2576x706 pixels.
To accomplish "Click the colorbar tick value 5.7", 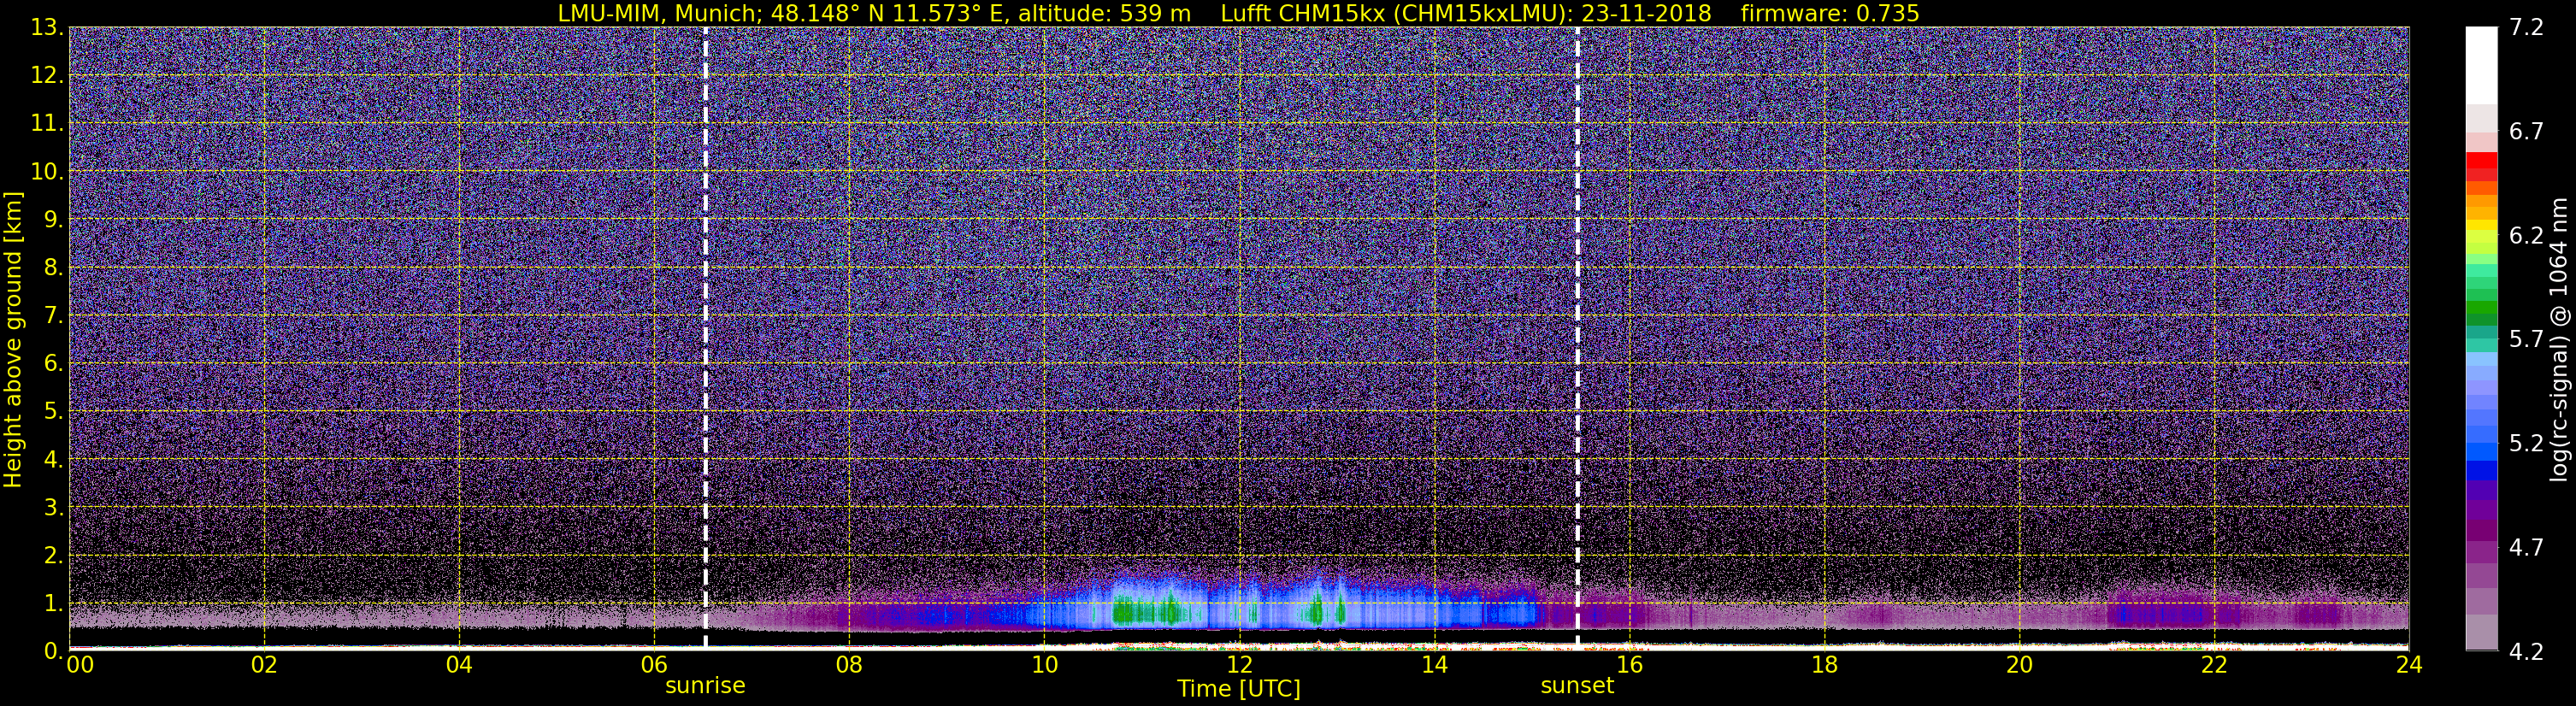I will coord(2526,340).
